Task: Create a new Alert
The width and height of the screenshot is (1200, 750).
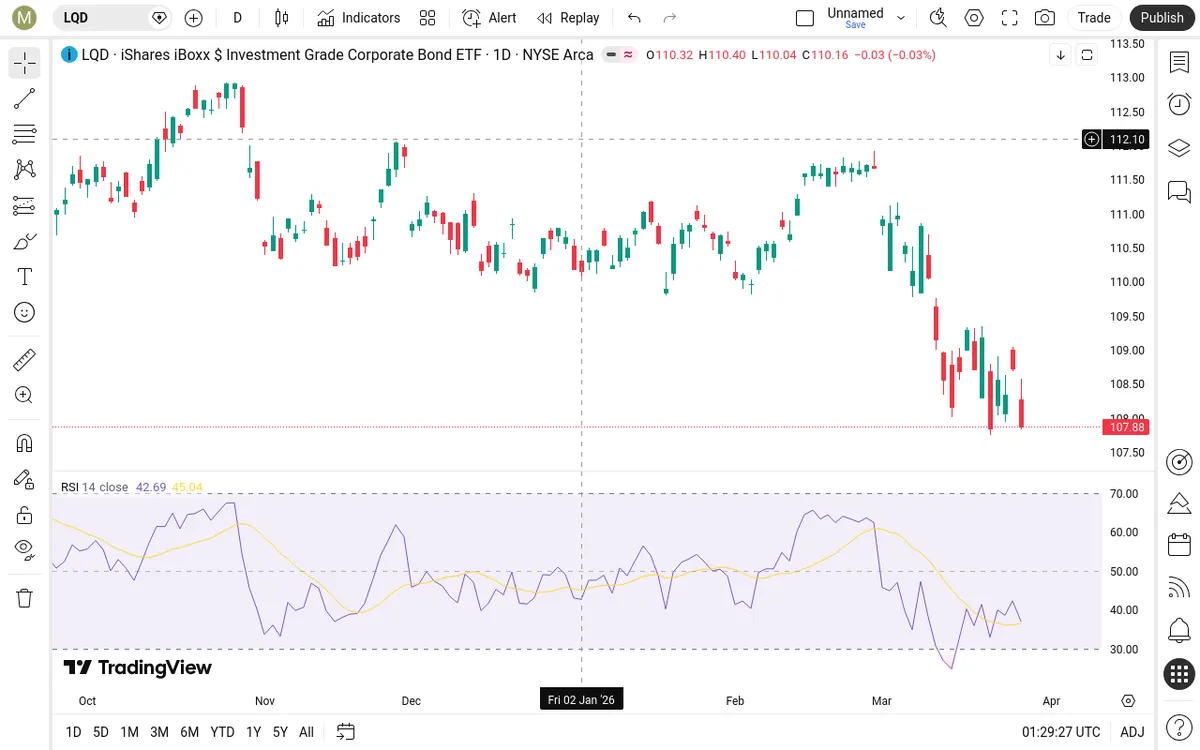Action: (x=490, y=18)
